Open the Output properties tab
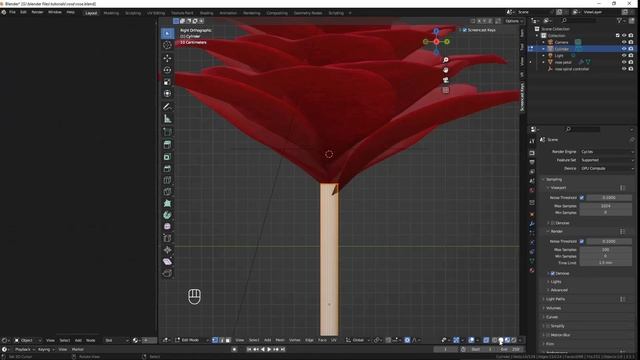The image size is (640, 360). 532,162
